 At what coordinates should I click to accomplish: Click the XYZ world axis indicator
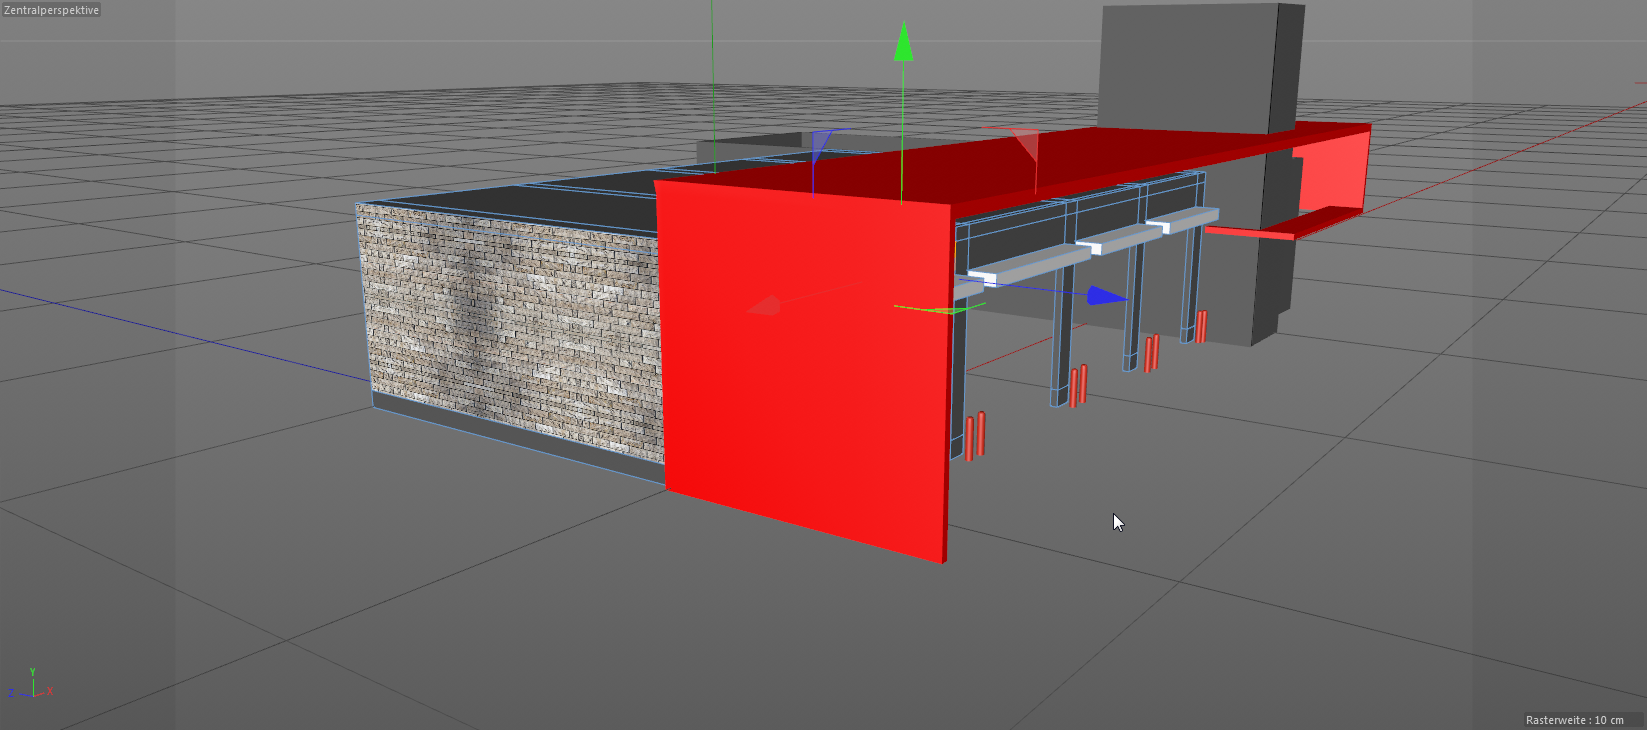(32, 685)
